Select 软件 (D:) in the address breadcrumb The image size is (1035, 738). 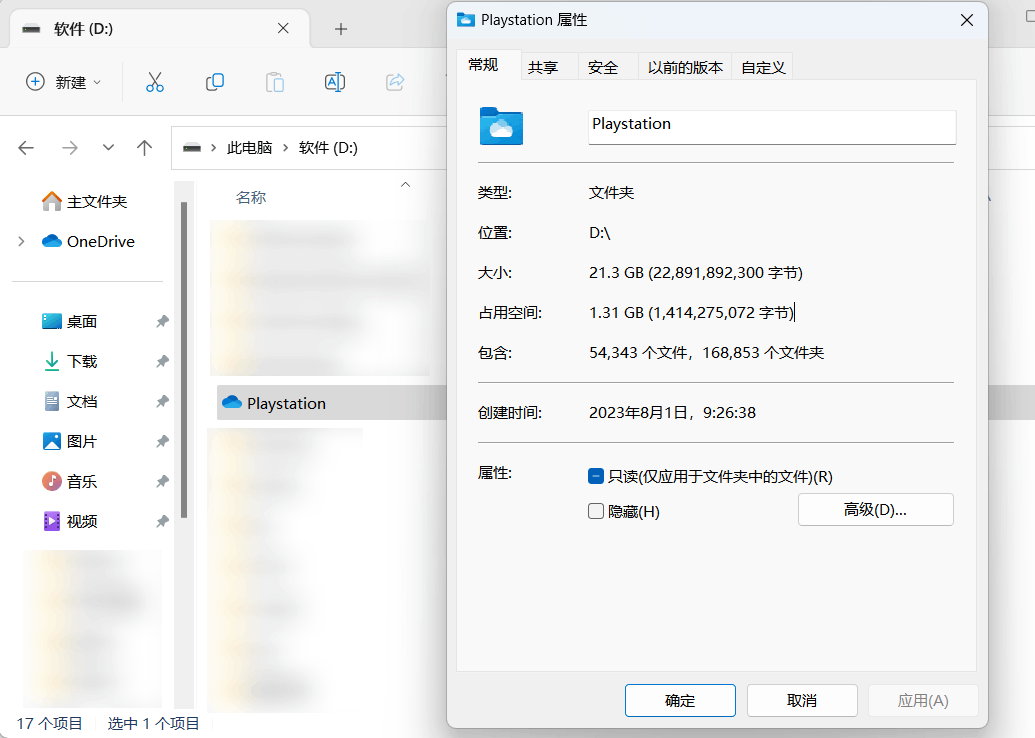point(328,148)
